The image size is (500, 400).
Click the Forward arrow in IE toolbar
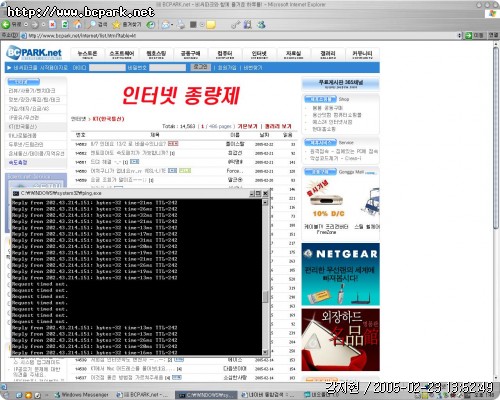point(35,24)
